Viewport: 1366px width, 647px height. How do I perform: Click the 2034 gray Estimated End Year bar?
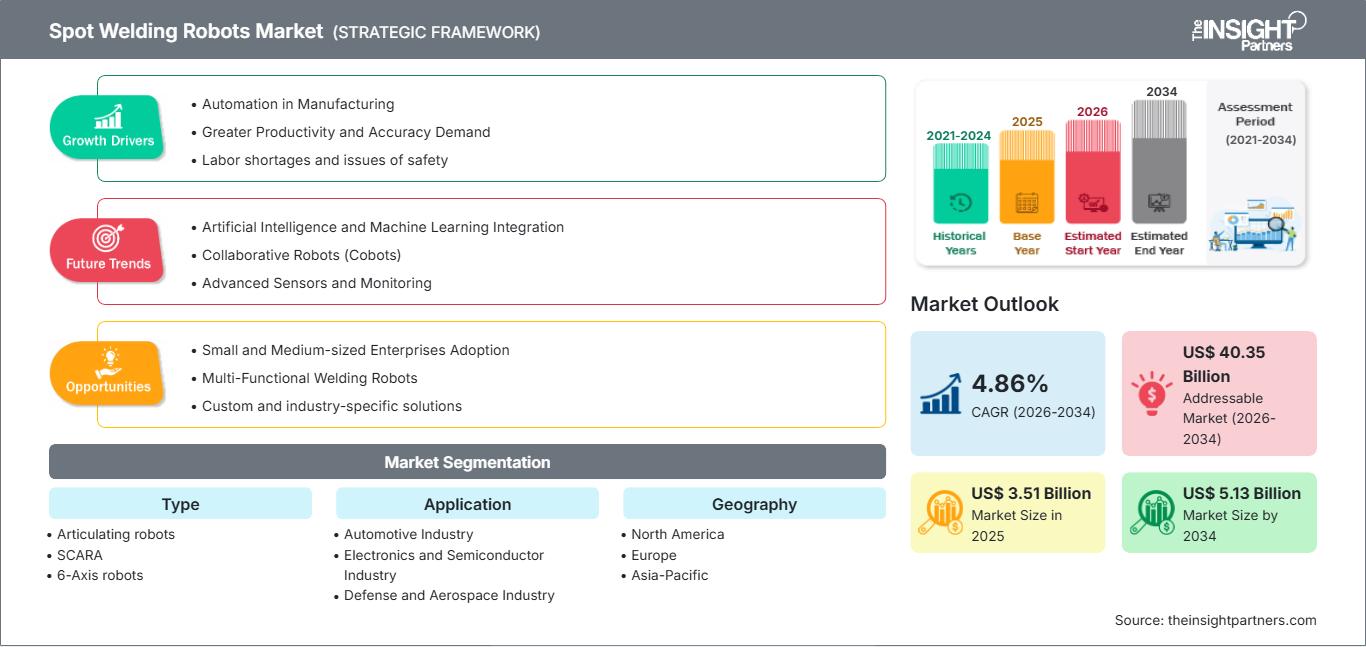pyautogui.click(x=1159, y=161)
